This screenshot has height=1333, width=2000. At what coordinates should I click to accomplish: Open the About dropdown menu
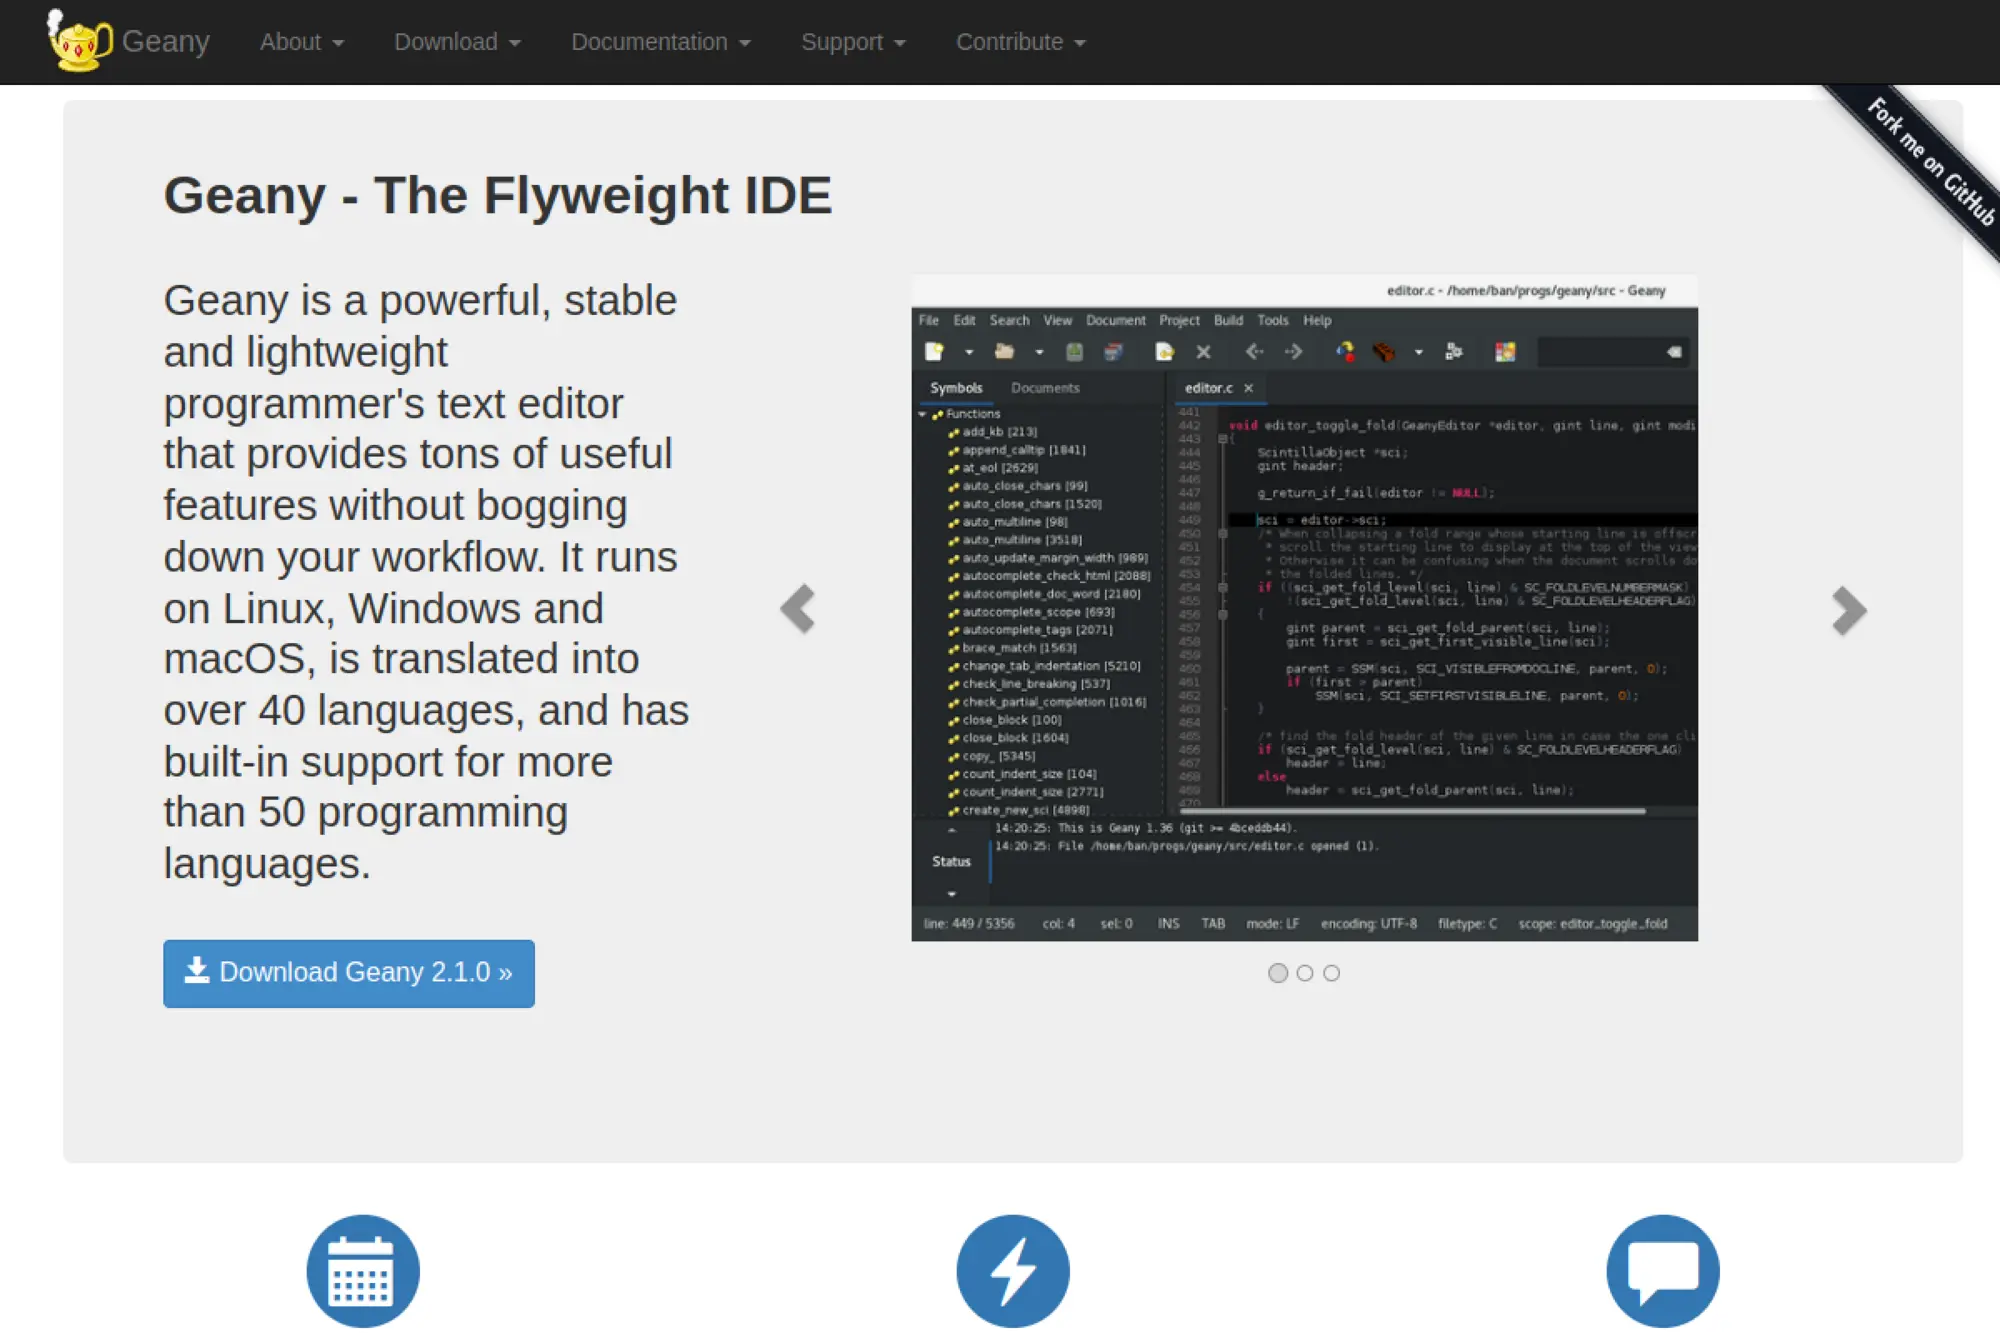point(301,42)
